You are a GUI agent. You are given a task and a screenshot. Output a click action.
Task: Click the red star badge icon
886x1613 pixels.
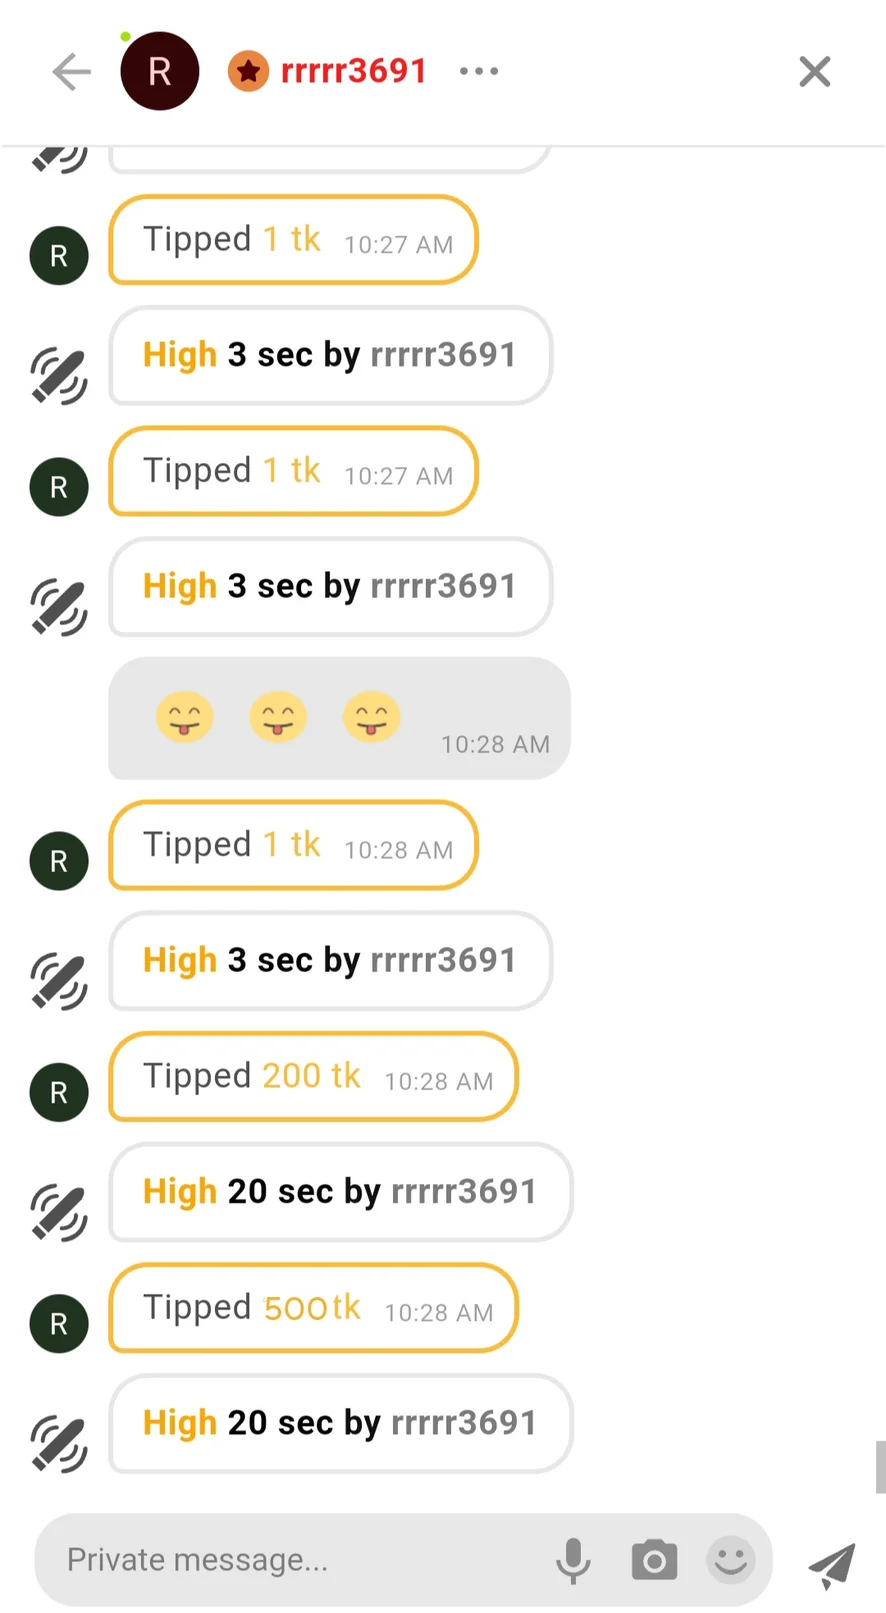[x=248, y=71]
